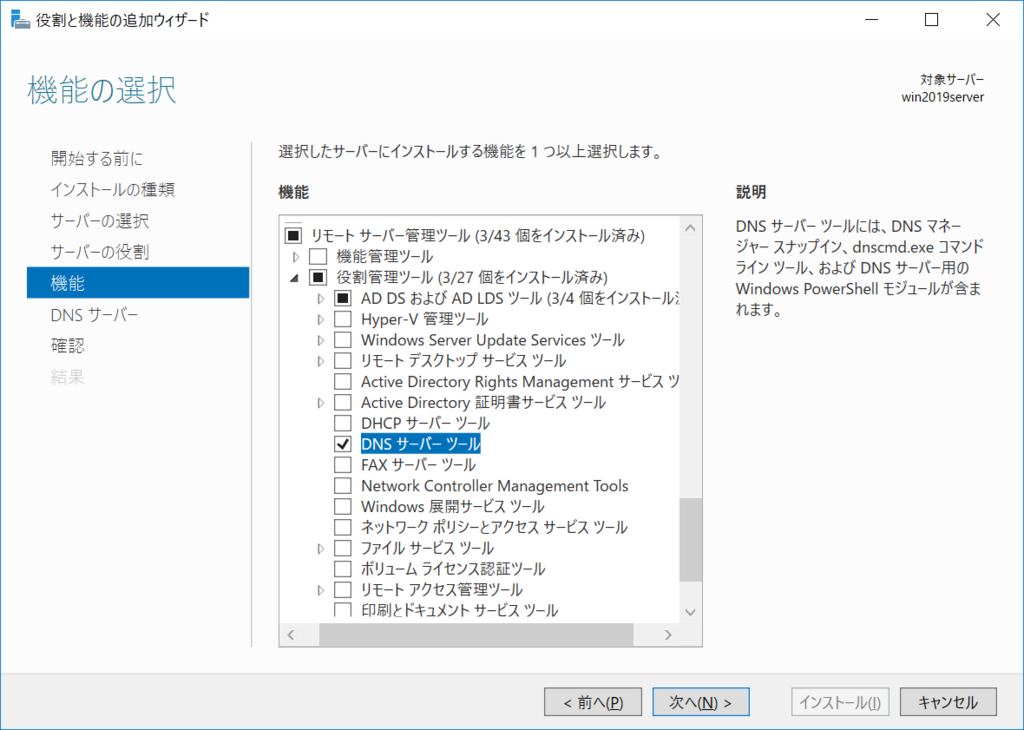Expand Hyper-V 管理ツール node
Image resolution: width=1024 pixels, height=730 pixels.
coord(321,320)
